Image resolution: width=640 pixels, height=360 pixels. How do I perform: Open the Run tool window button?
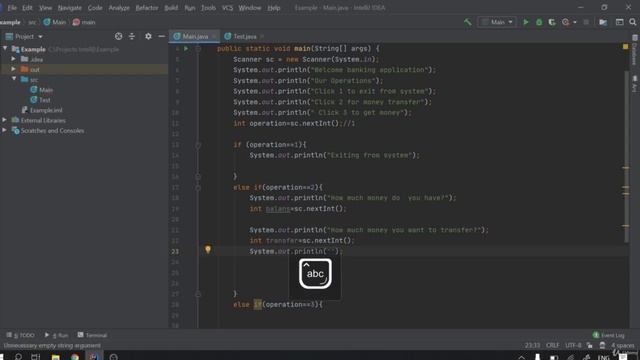tap(56, 335)
